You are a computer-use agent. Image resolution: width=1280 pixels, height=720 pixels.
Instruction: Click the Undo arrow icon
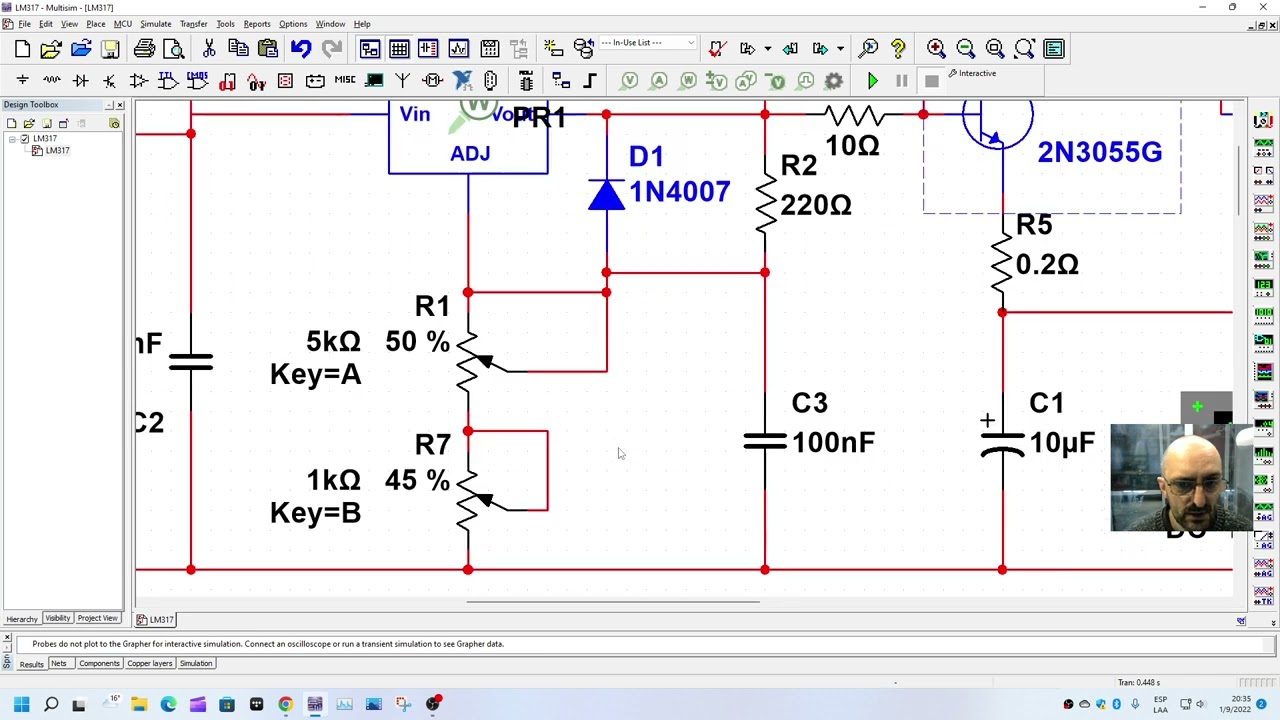tap(301, 49)
